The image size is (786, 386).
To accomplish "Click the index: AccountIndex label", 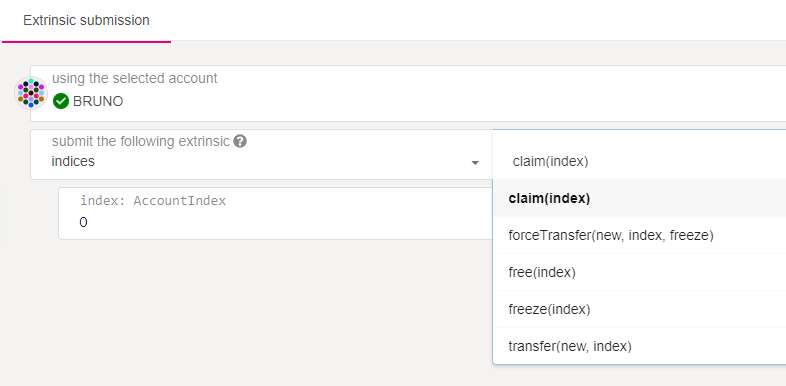I will coord(153,201).
